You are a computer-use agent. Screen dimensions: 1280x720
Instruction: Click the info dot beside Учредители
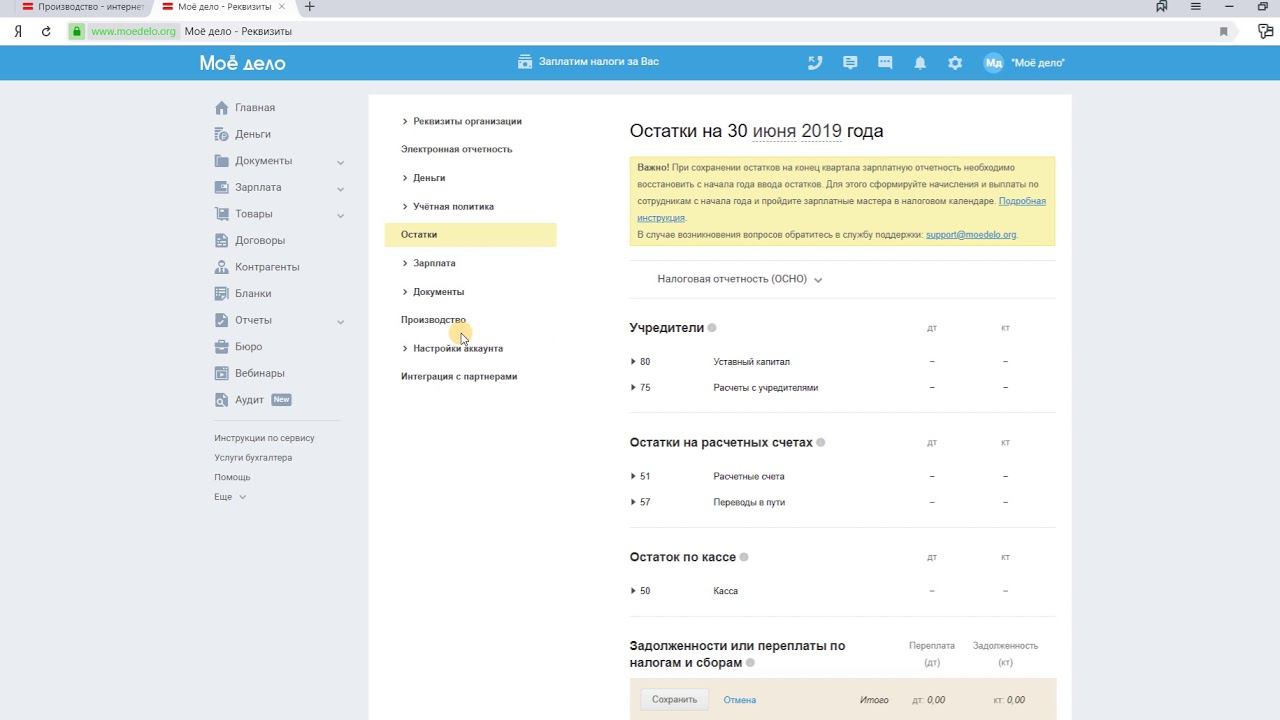[x=712, y=328]
